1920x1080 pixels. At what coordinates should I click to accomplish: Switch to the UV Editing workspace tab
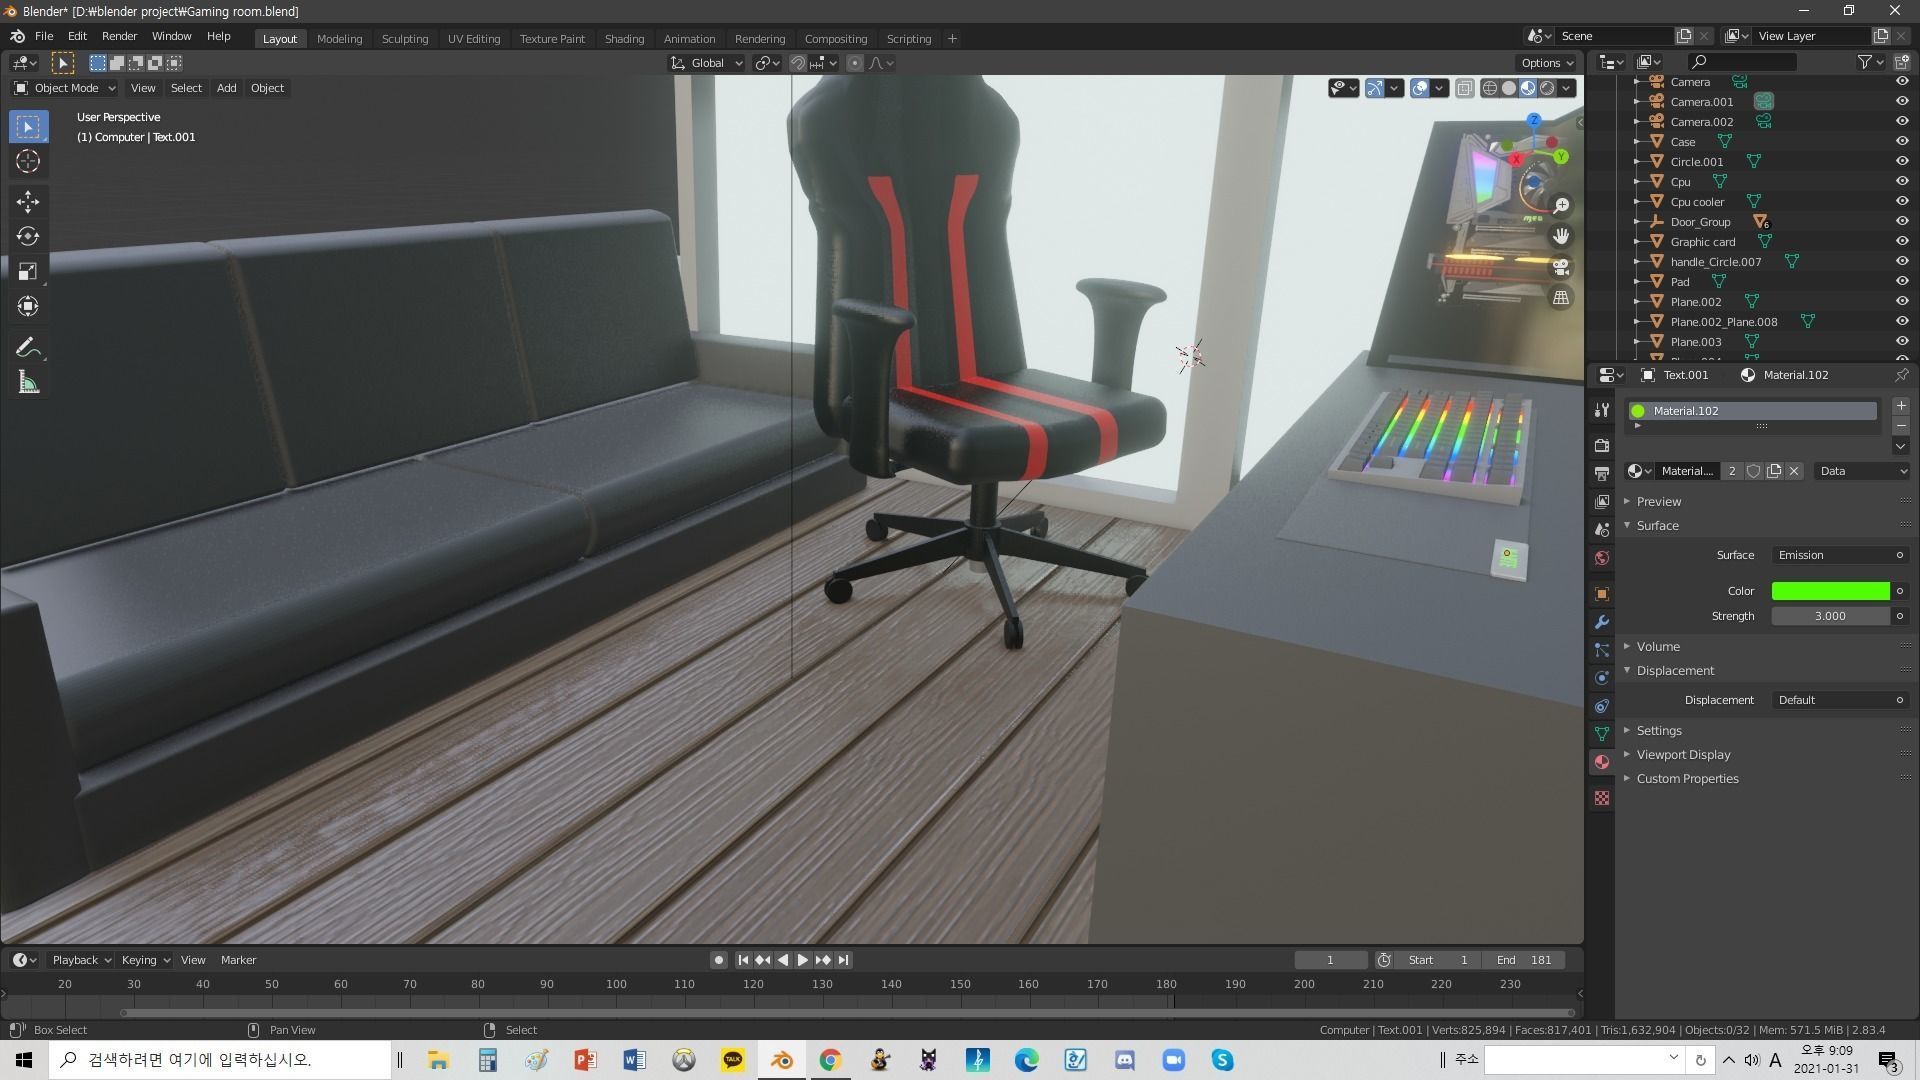pos(474,39)
